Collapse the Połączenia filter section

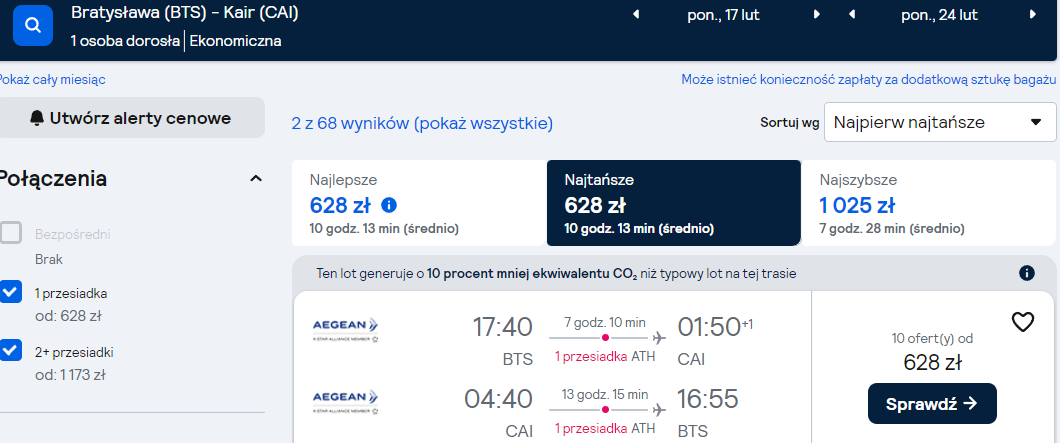pos(256,179)
